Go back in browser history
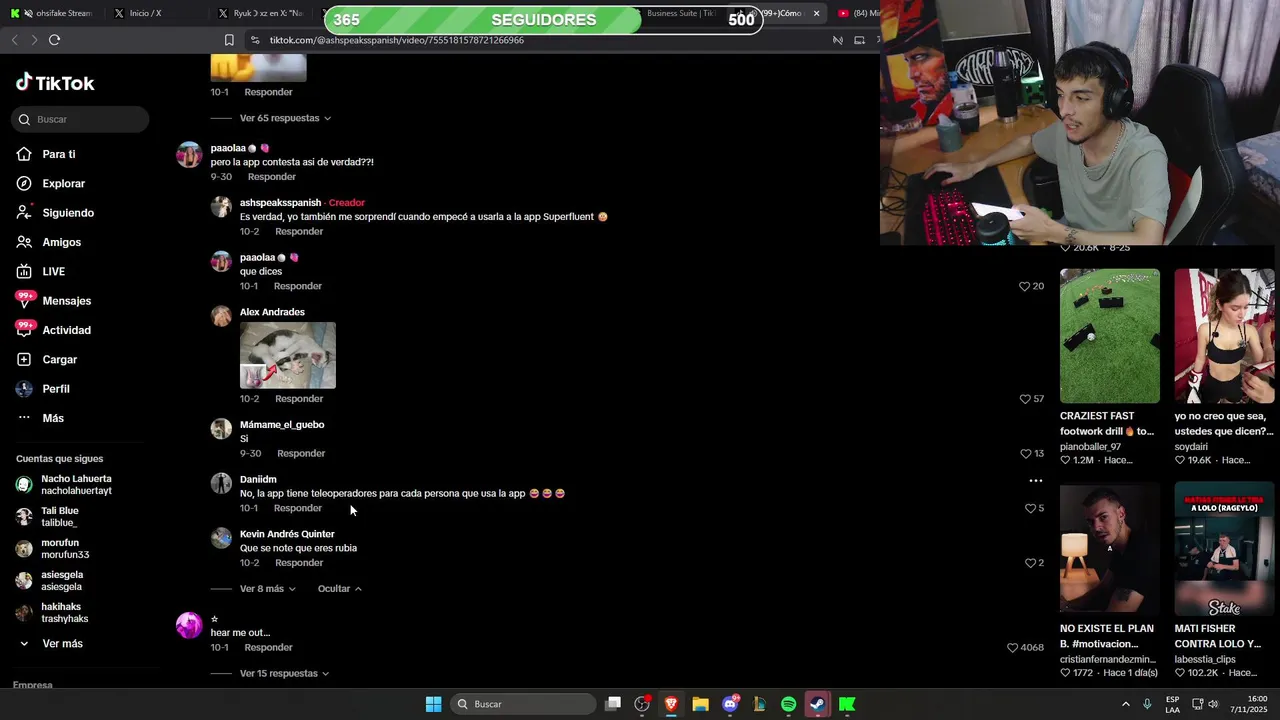 tap(14, 40)
